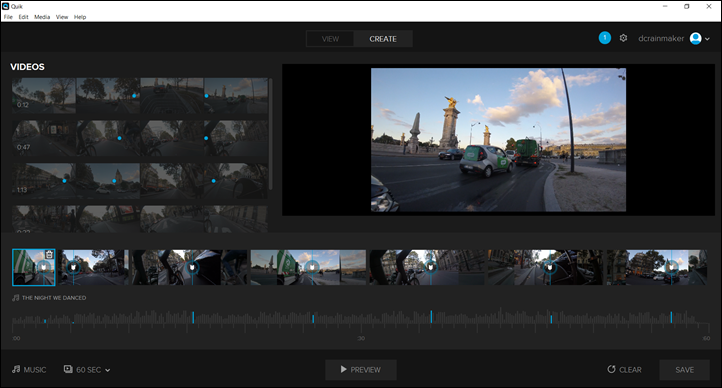Click the VIDEOS heading

27,67
